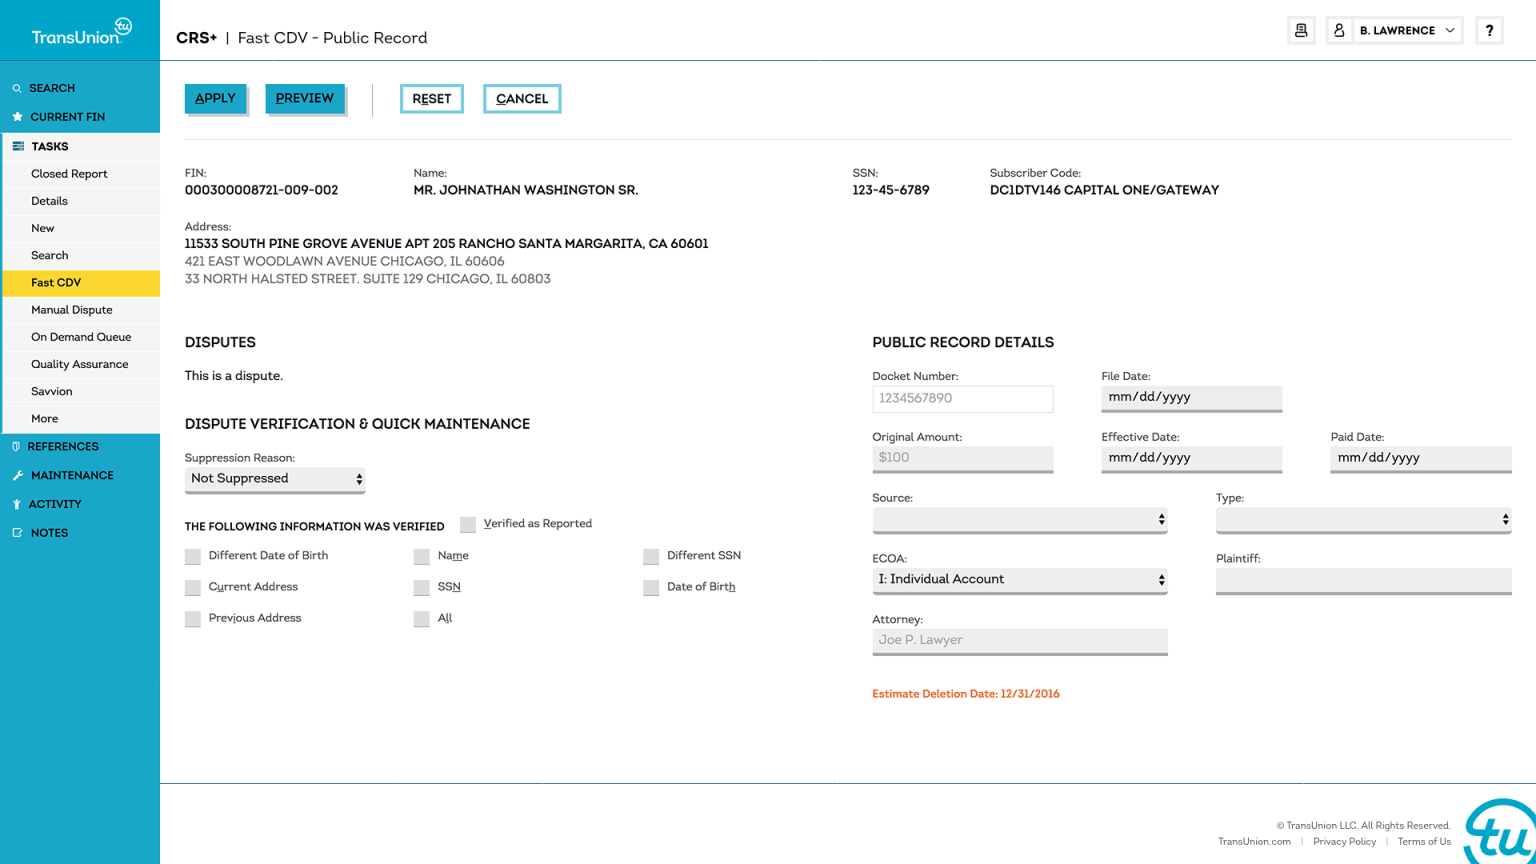
Task: Check the Verified as Reported checkbox
Action: (468, 525)
